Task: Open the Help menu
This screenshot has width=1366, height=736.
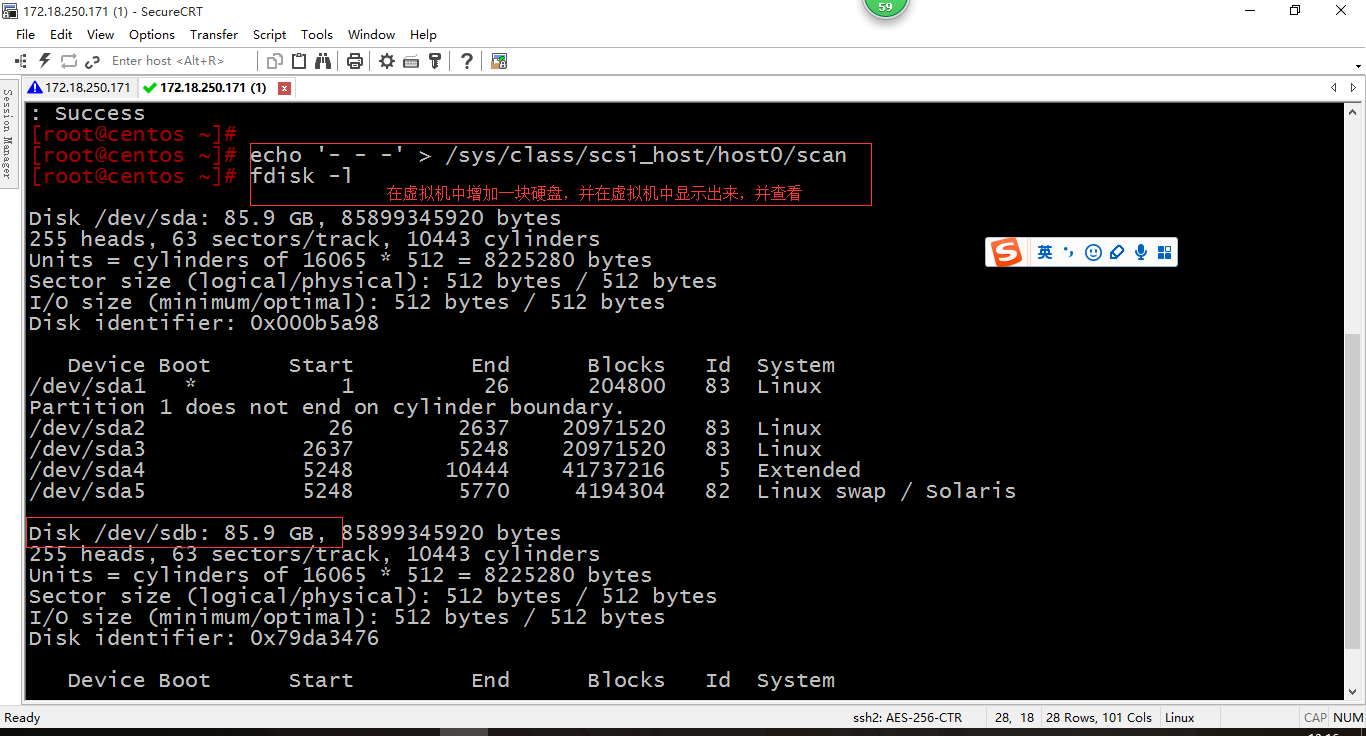Action: tap(423, 34)
